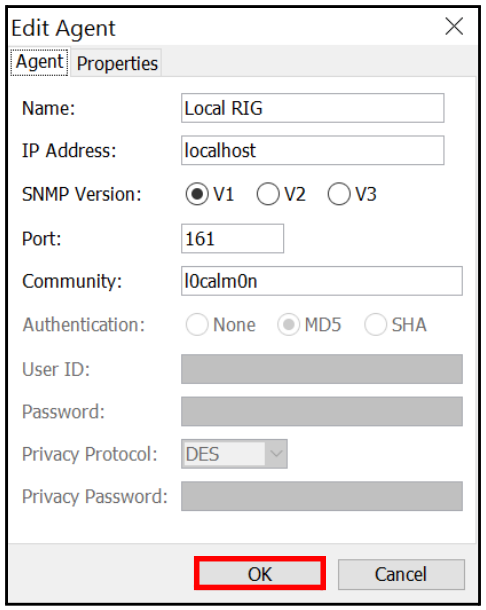Focus the IP Address field with localhost
The width and height of the screenshot is (486, 610).
312,151
